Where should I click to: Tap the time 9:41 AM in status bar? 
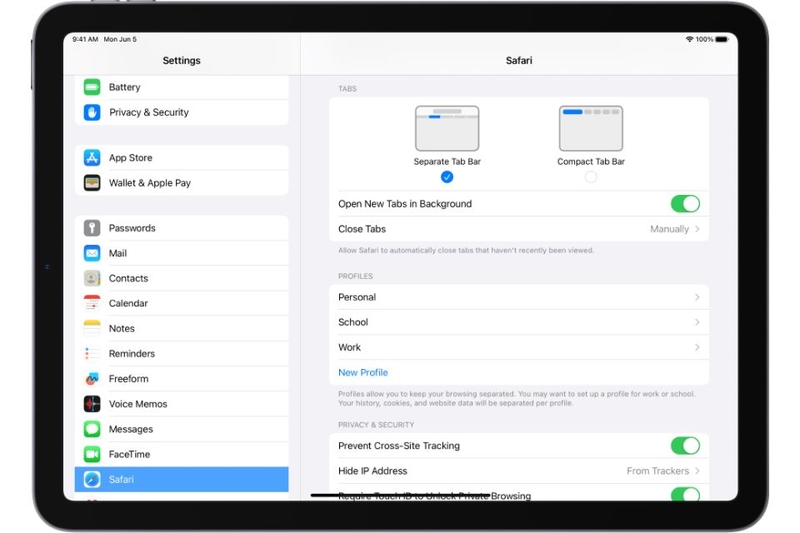(85, 39)
